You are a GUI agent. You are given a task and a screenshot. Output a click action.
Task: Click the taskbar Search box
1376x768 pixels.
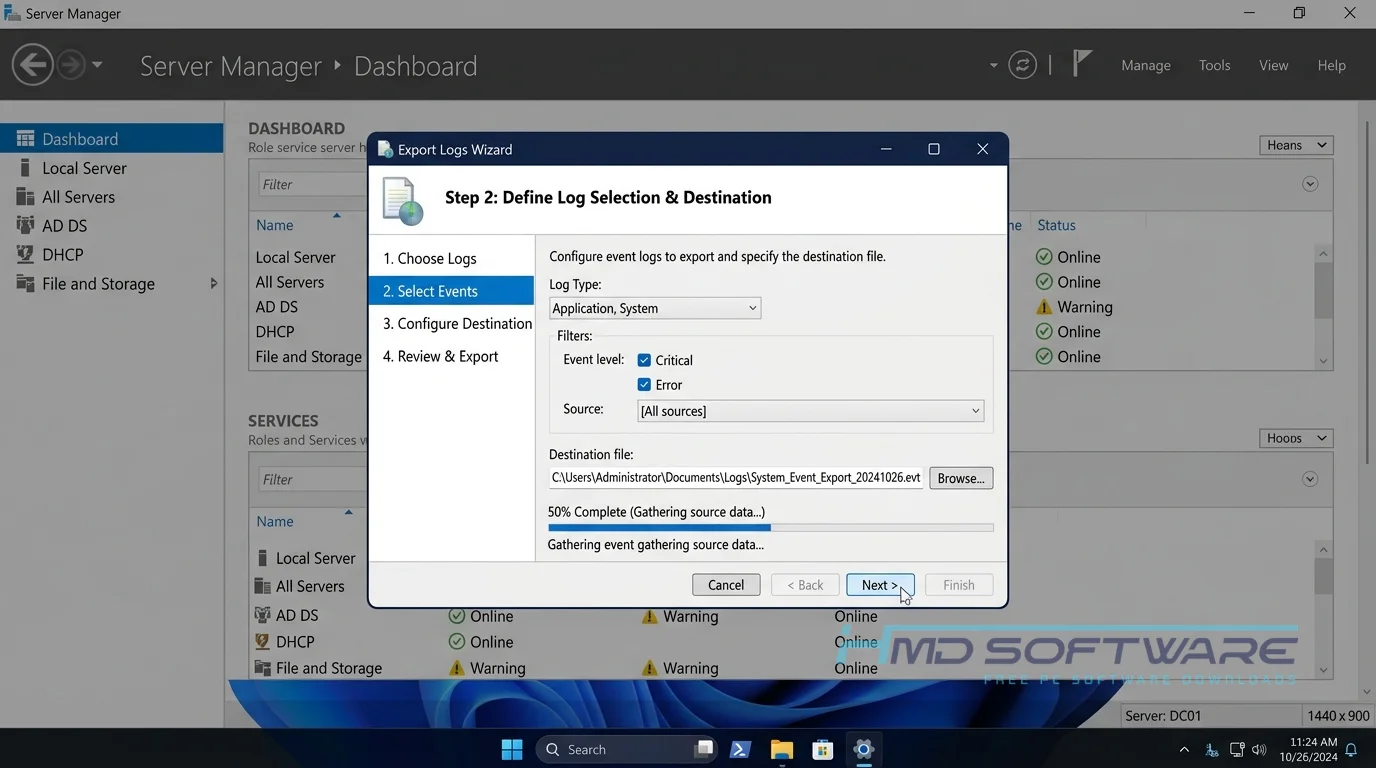(x=627, y=749)
